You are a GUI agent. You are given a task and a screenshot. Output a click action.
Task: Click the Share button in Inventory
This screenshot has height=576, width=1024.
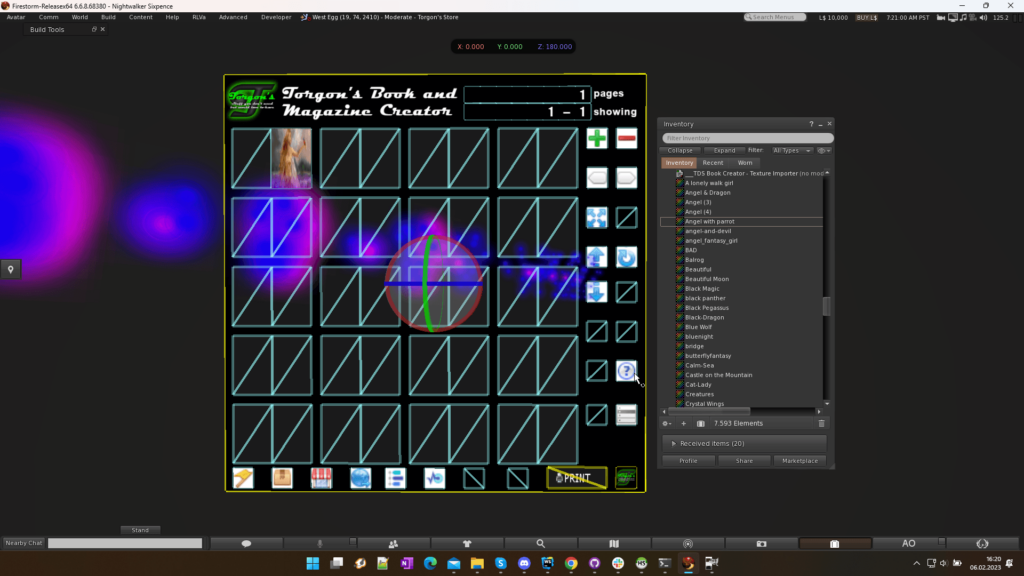pos(744,461)
